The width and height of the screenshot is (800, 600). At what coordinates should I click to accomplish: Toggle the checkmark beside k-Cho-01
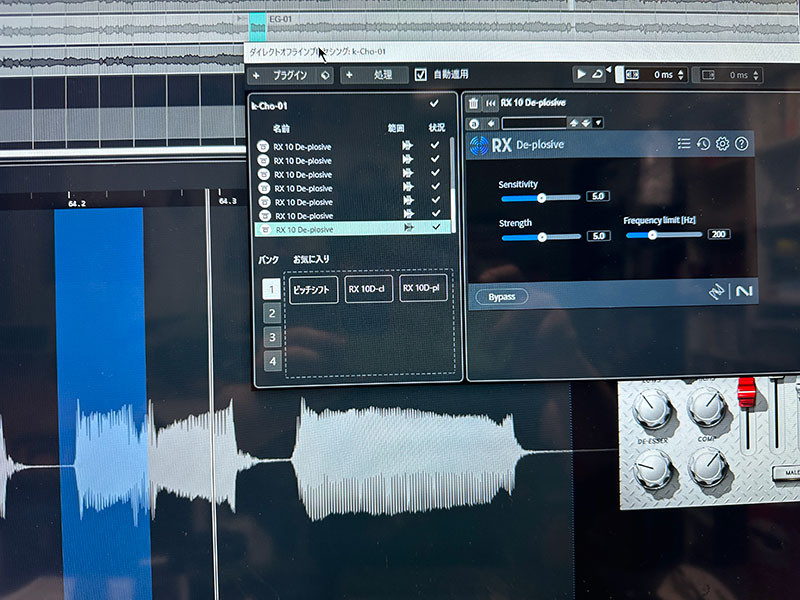pyautogui.click(x=434, y=104)
